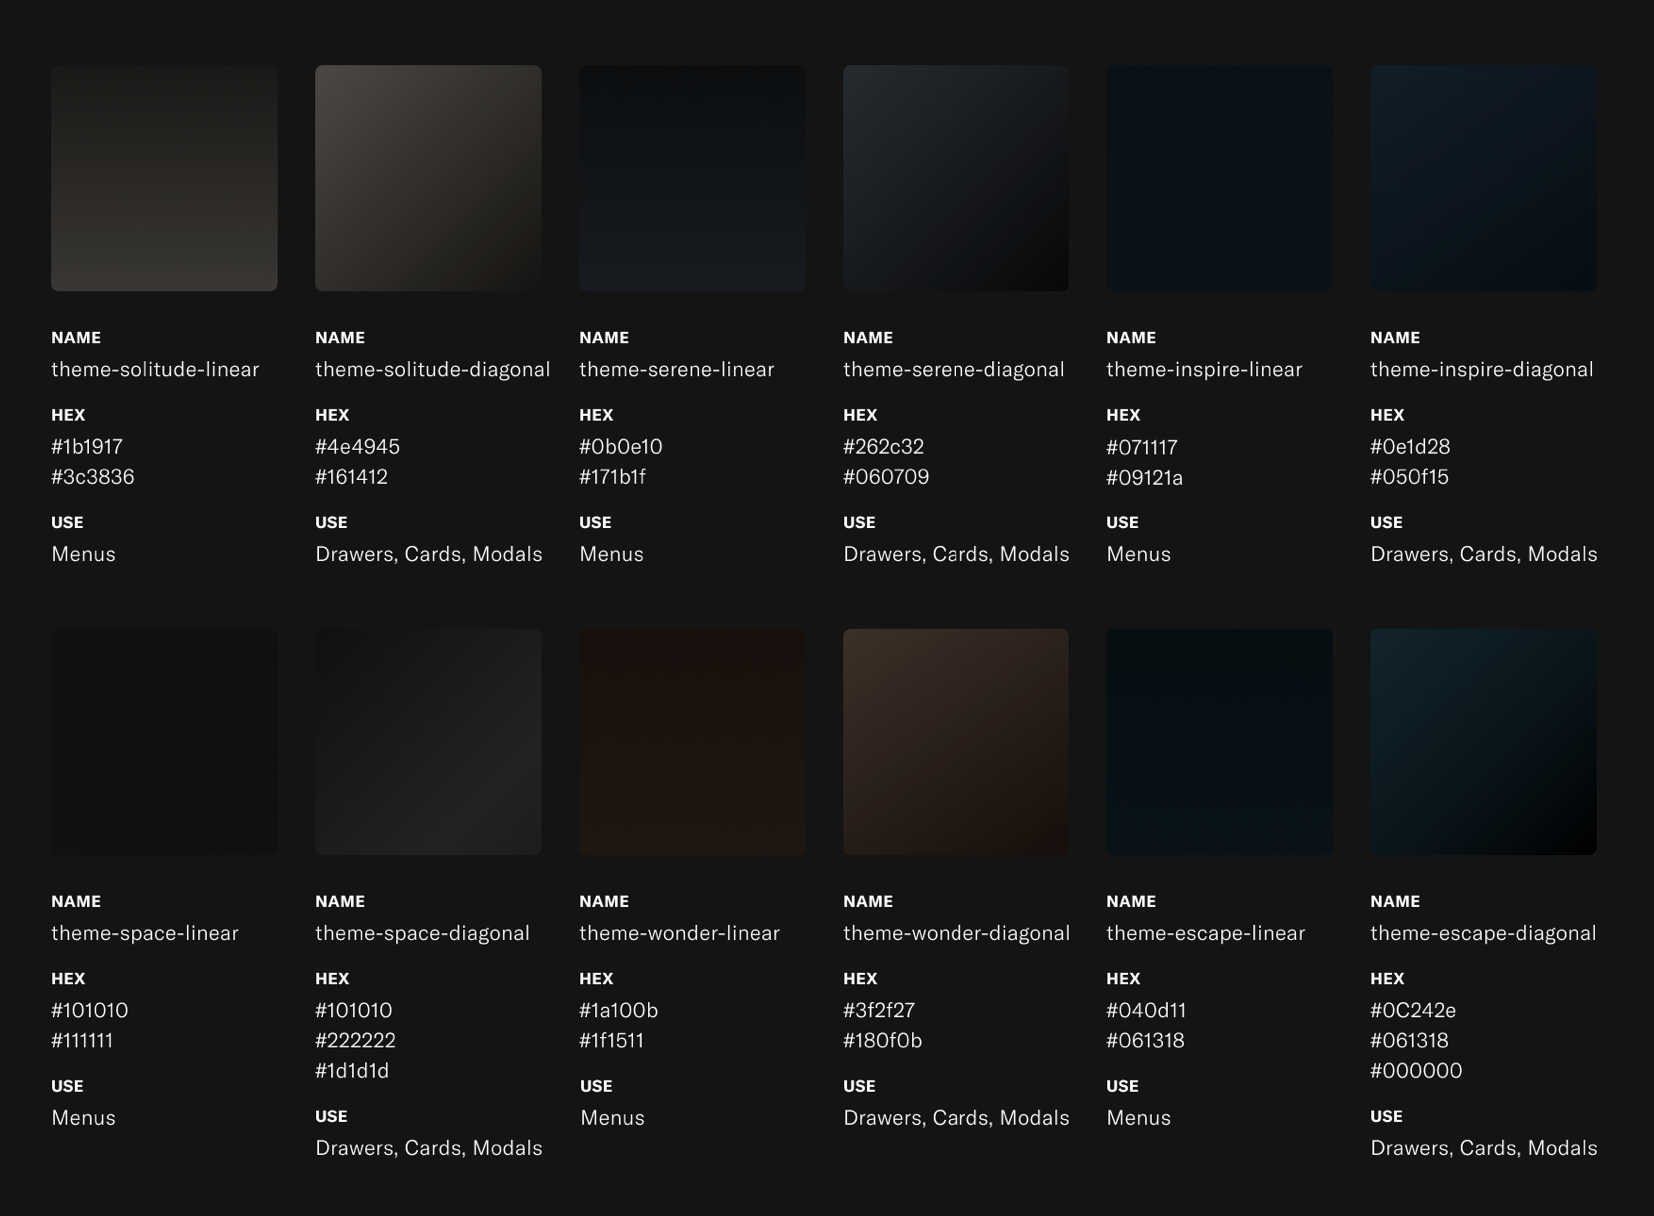This screenshot has height=1216, width=1654.
Task: Click Drawers, Cards, Modals under theme-serene-diagonal
Action: [956, 554]
